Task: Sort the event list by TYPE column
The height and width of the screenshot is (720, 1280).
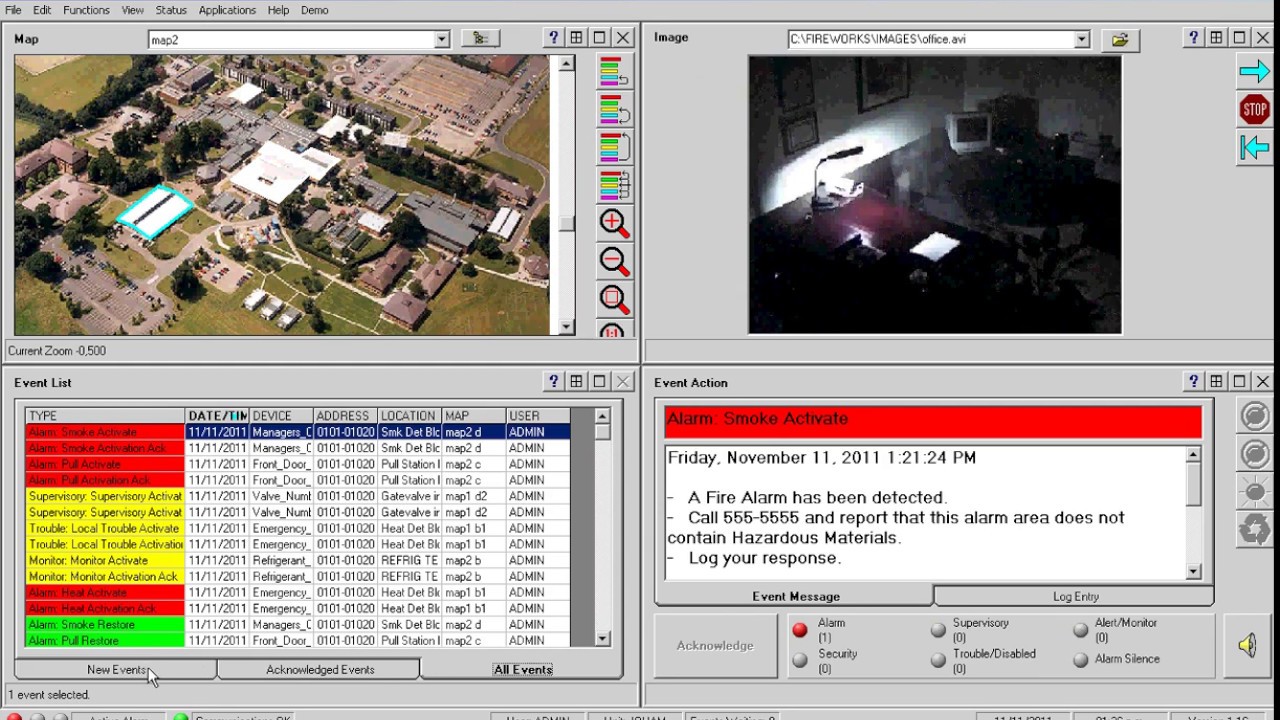Action: click(x=105, y=416)
